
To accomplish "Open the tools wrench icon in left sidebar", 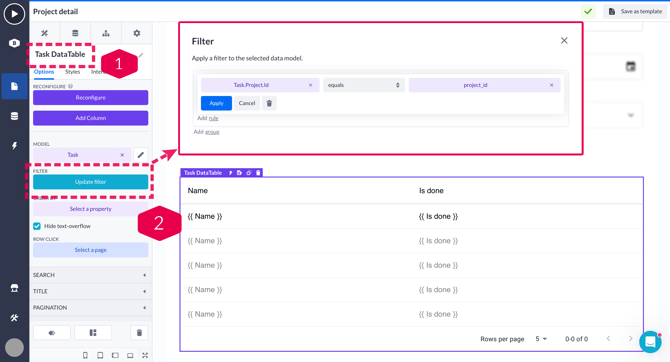I will click(14, 318).
